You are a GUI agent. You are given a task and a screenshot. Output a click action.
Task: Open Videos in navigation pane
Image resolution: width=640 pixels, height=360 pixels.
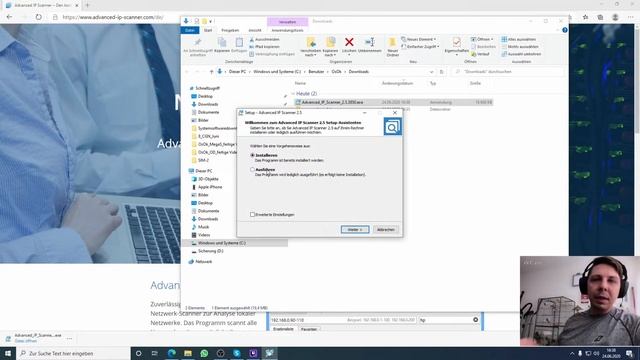(204, 235)
